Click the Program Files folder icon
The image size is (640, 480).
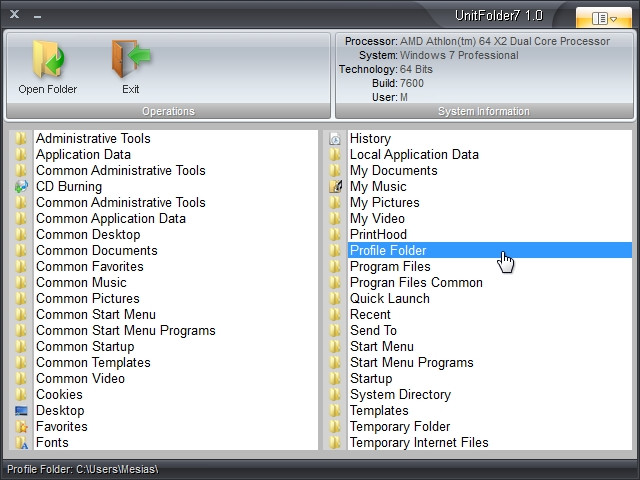335,267
